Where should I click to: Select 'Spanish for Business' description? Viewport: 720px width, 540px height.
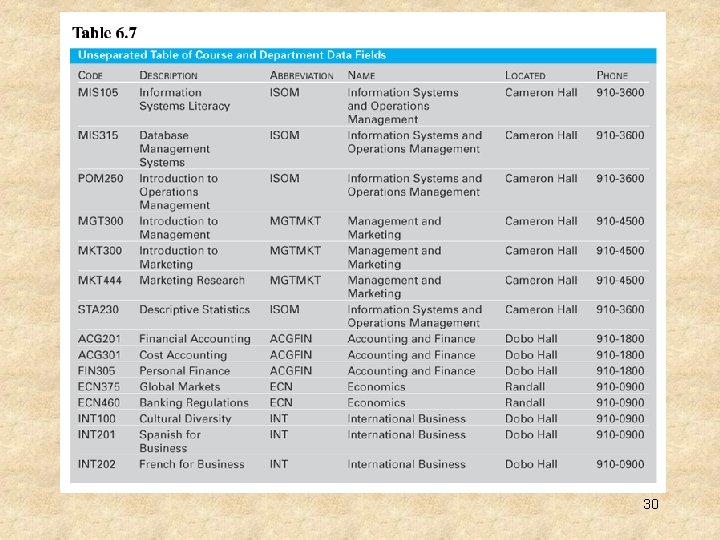[x=170, y=441]
